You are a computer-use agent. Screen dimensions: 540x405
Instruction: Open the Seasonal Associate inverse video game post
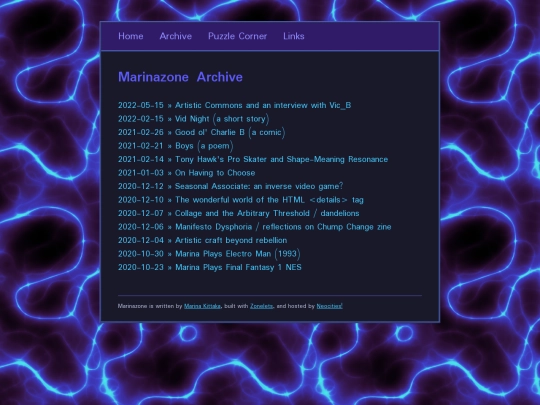[259, 186]
